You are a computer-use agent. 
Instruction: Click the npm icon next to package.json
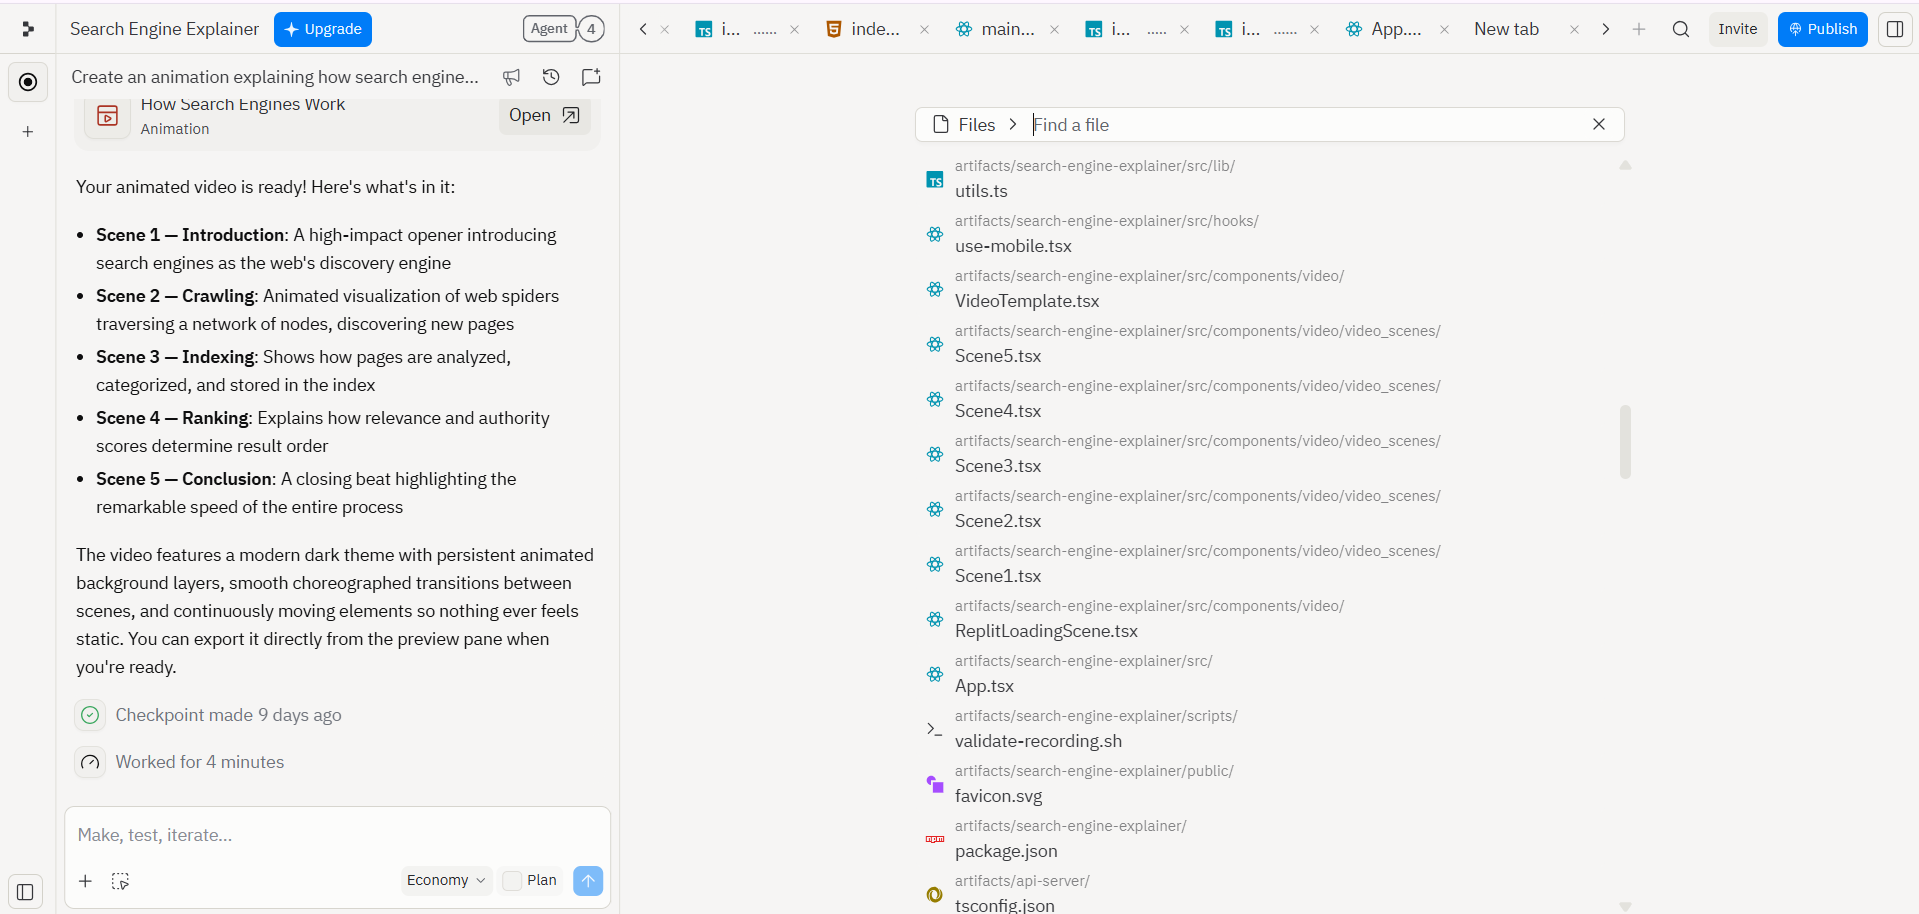[x=934, y=839]
